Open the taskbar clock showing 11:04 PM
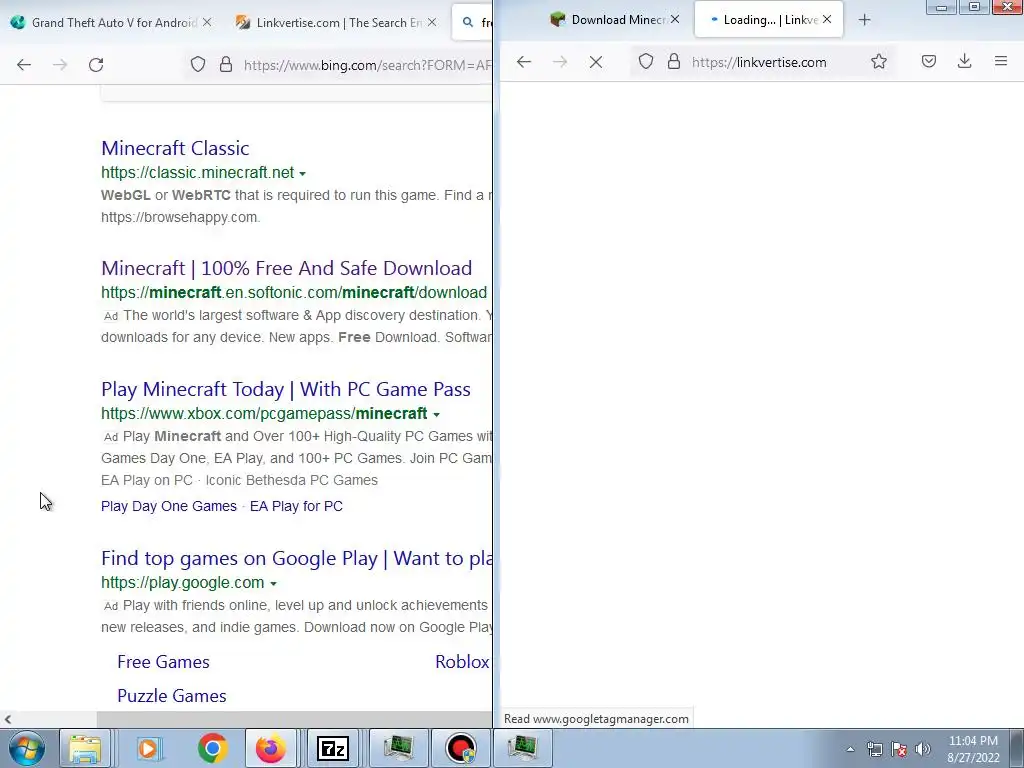 973,749
